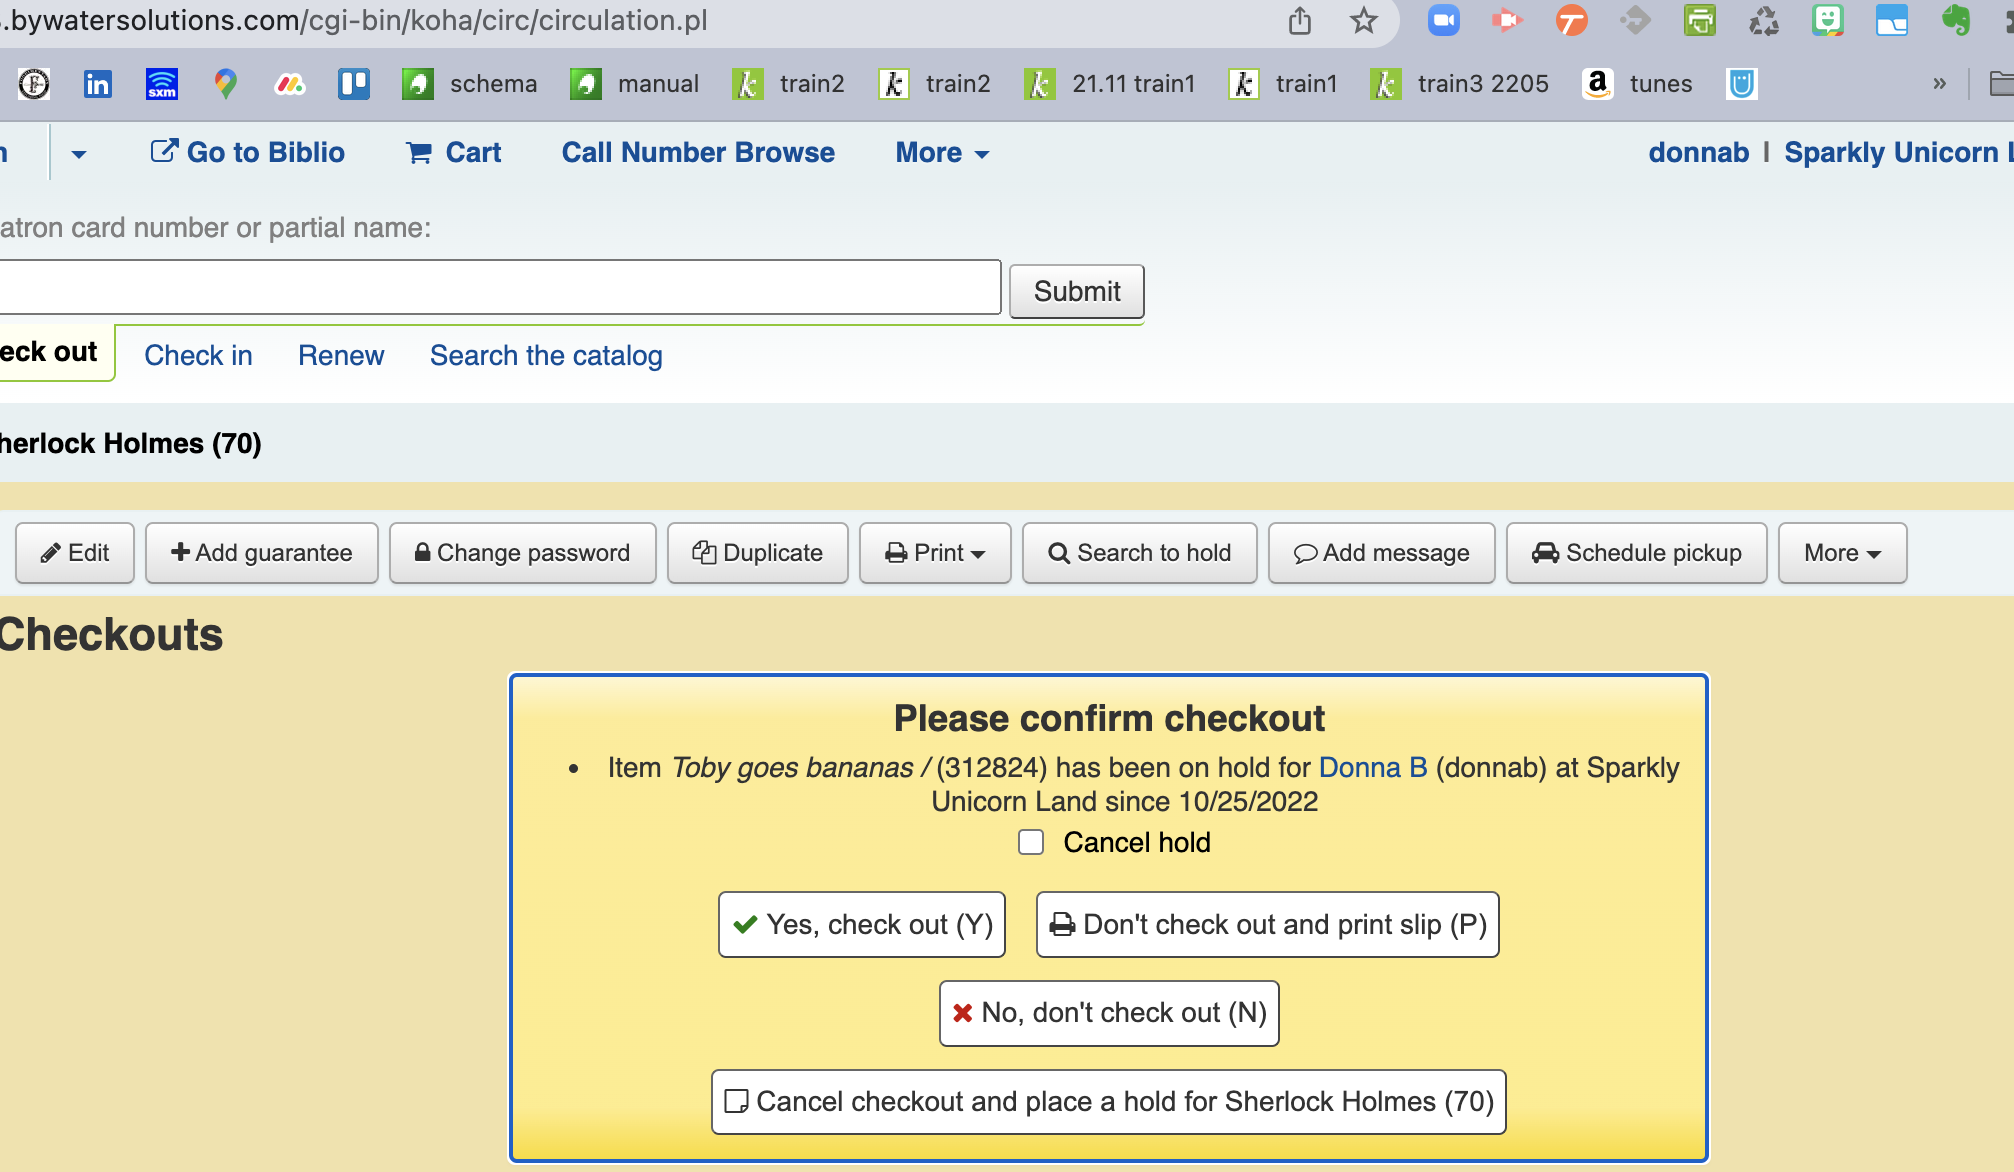Click the Zoom extension icon
Image resolution: width=2014 pixels, height=1172 pixels.
pos(1443,20)
